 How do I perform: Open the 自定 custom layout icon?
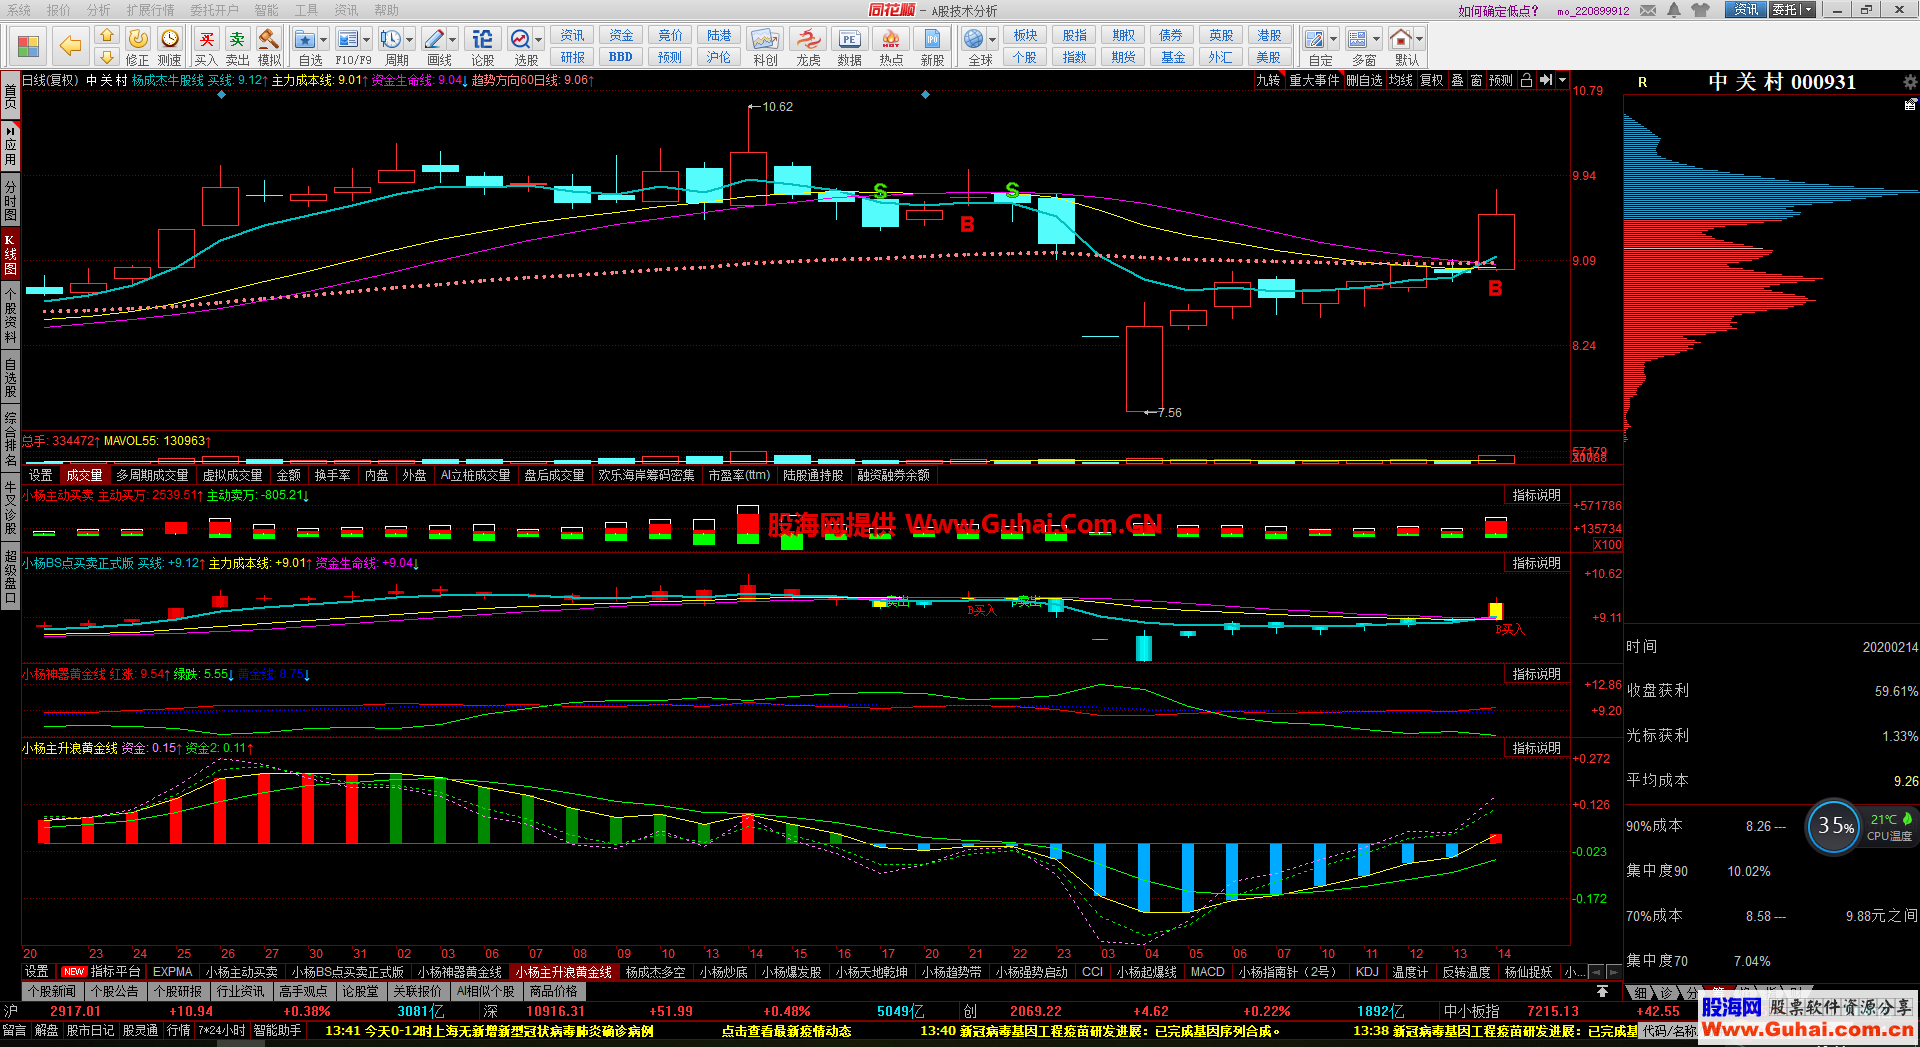(x=1315, y=39)
